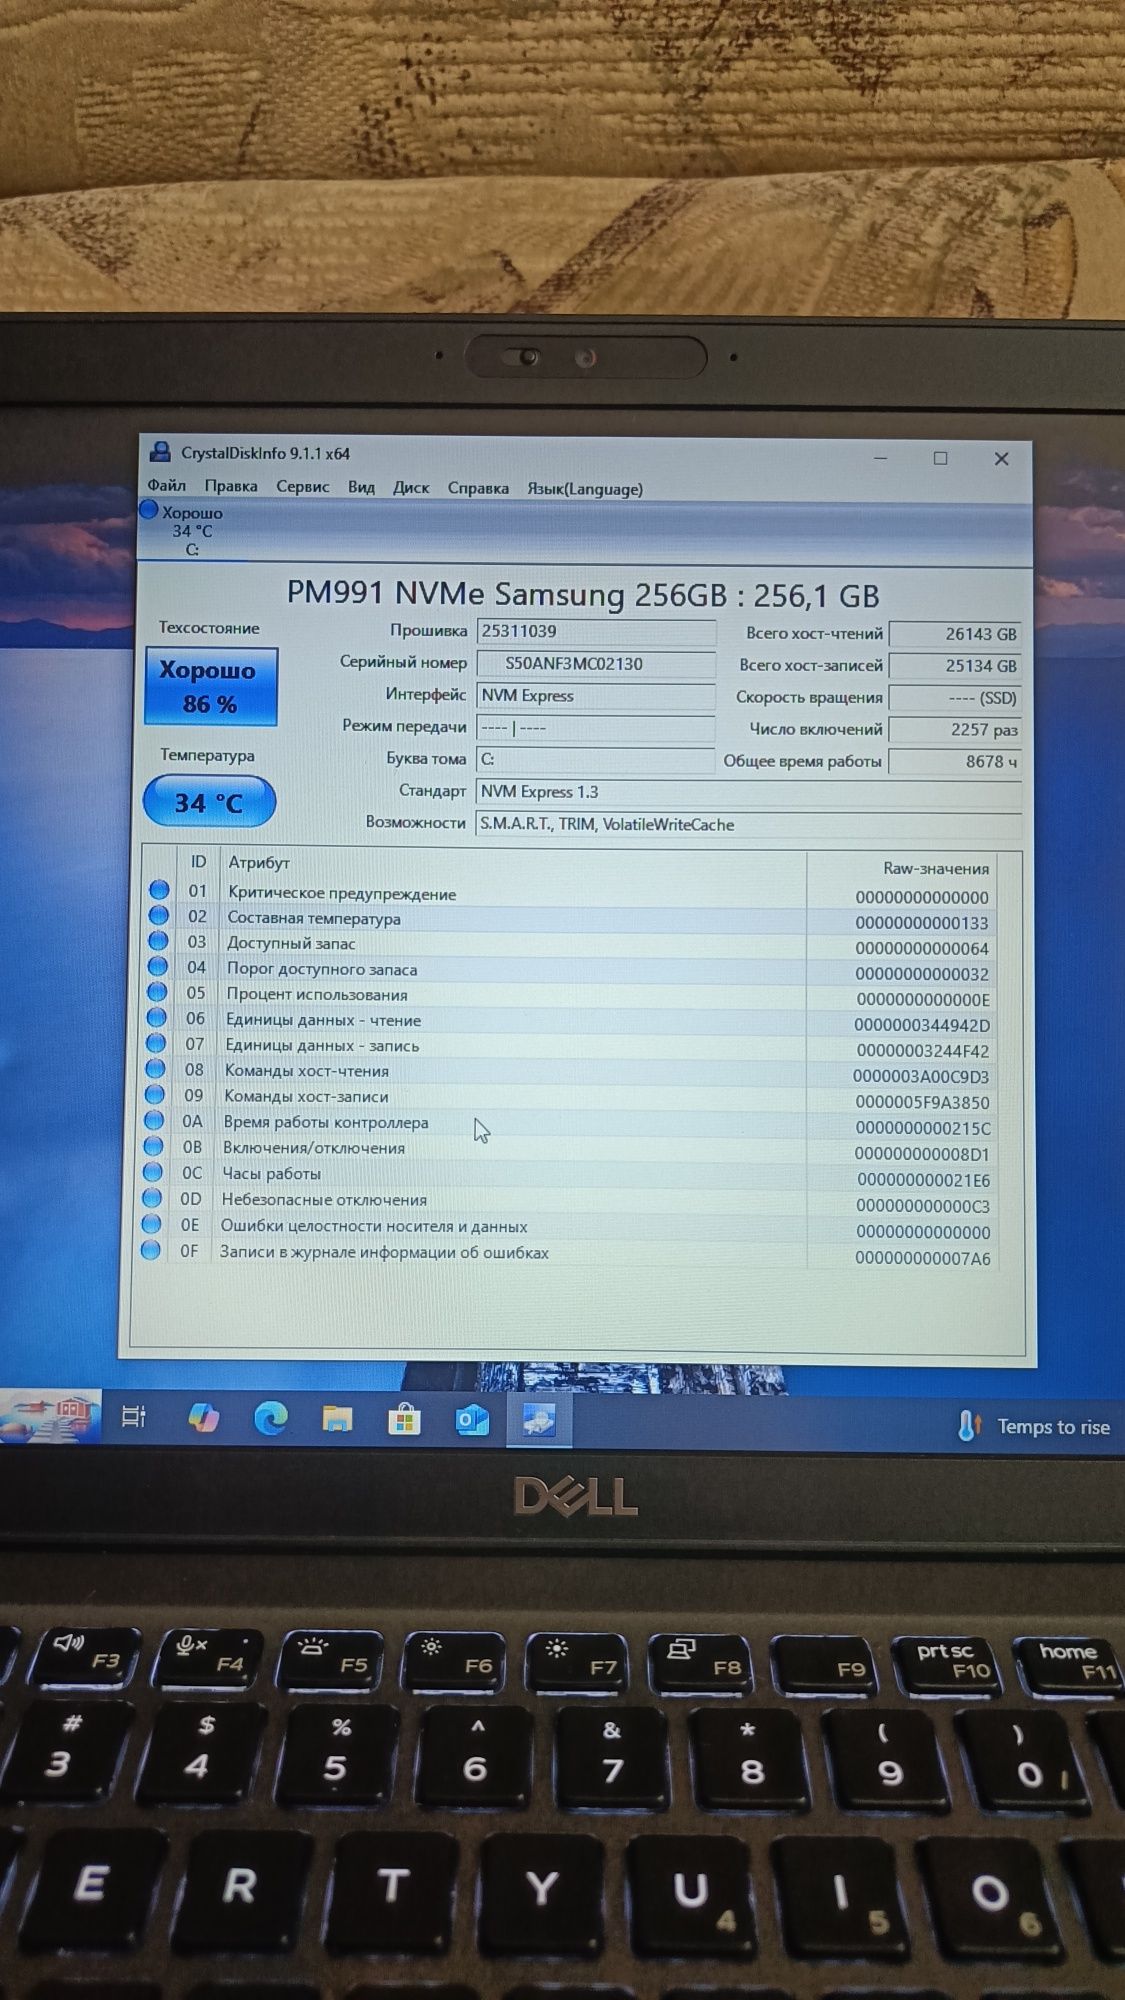Image resolution: width=1125 pixels, height=2000 pixels.
Task: Click the Атрибут column header
Action: coord(259,862)
